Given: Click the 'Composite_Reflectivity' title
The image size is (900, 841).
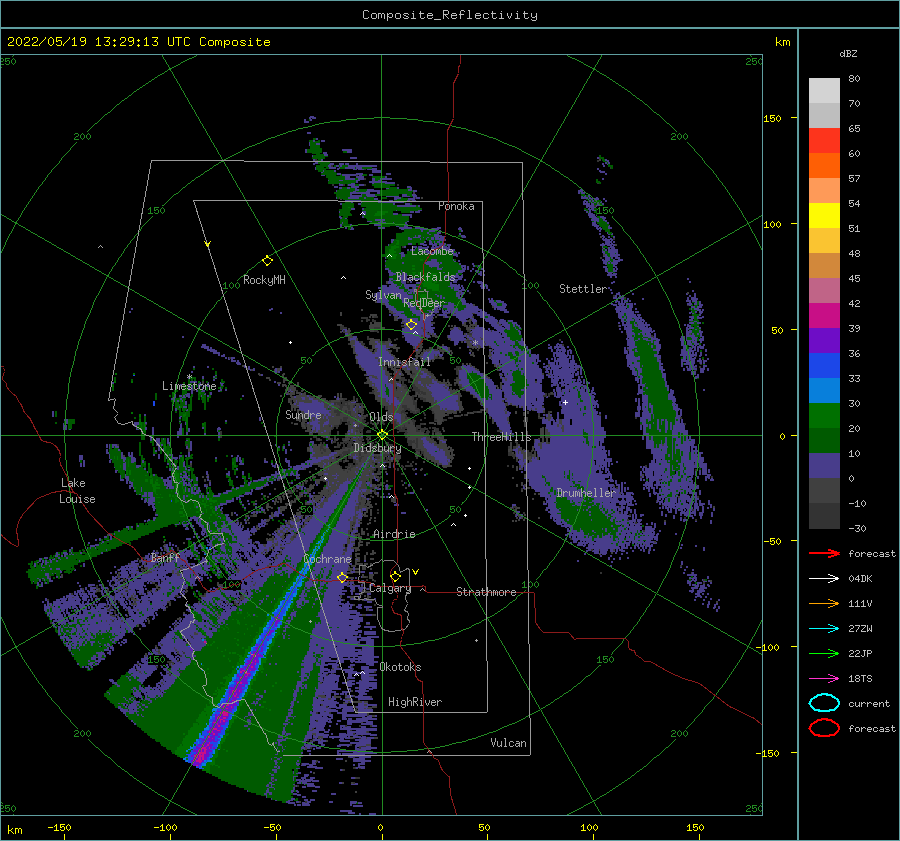Looking at the screenshot, I should (x=450, y=15).
